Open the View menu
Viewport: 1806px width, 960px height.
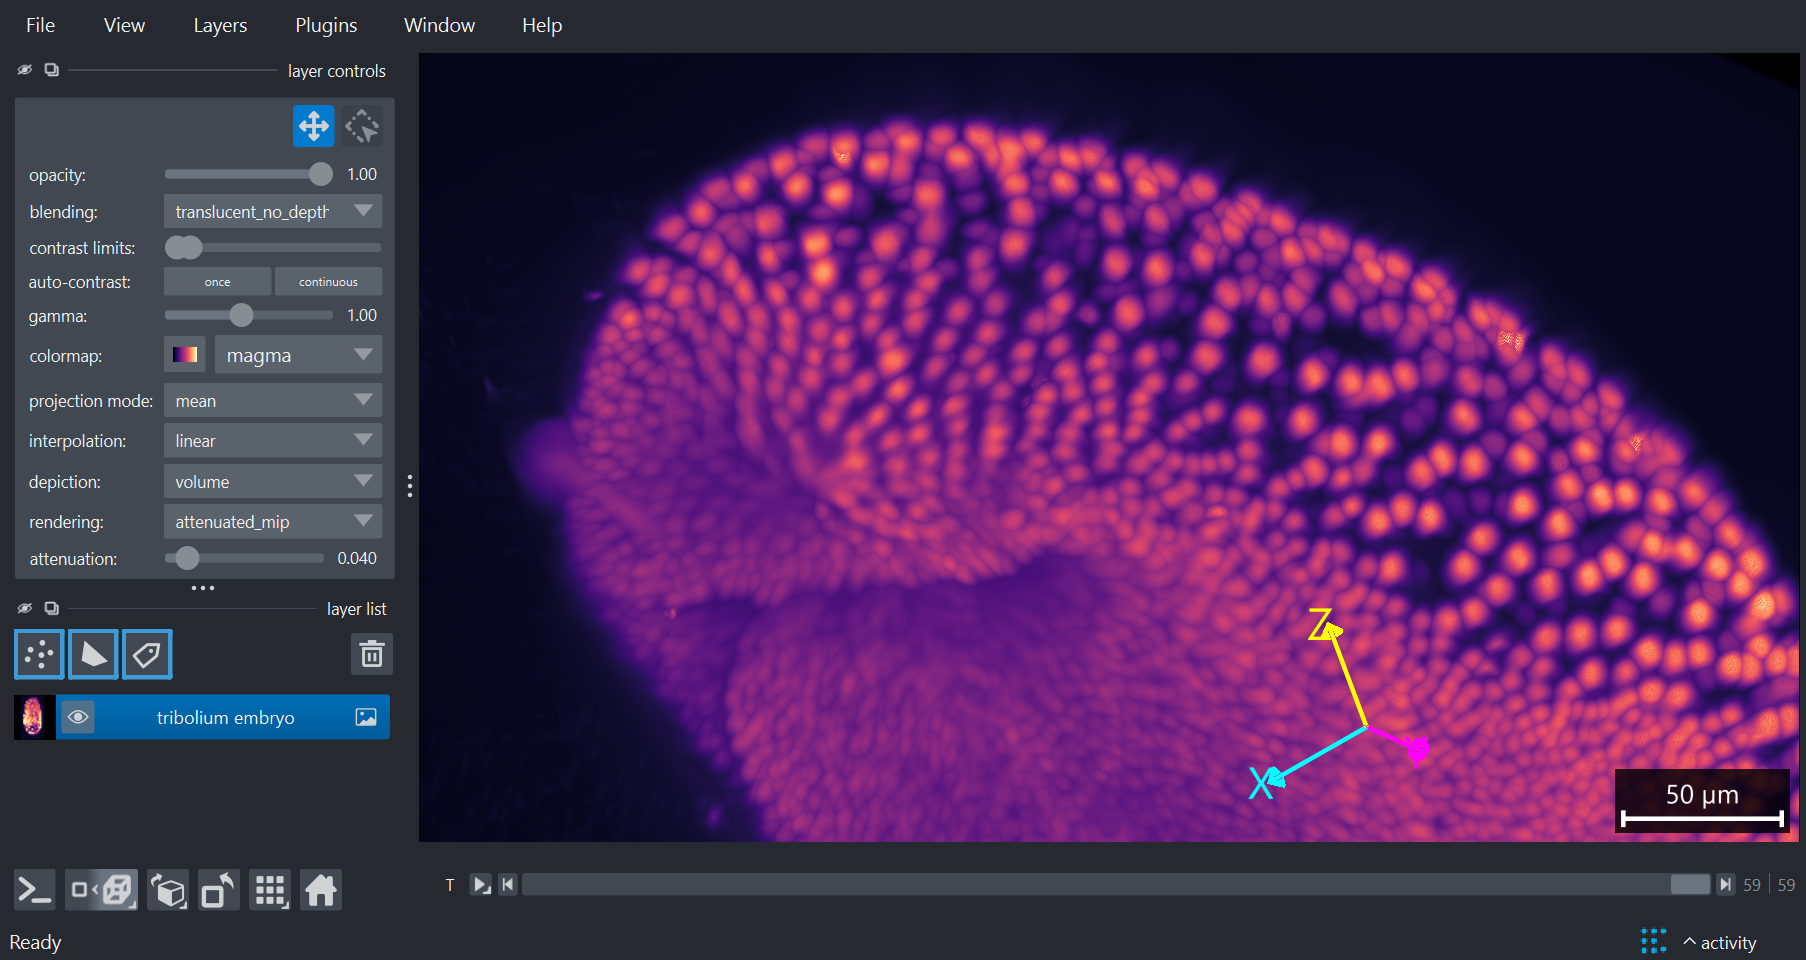pyautogui.click(x=124, y=25)
